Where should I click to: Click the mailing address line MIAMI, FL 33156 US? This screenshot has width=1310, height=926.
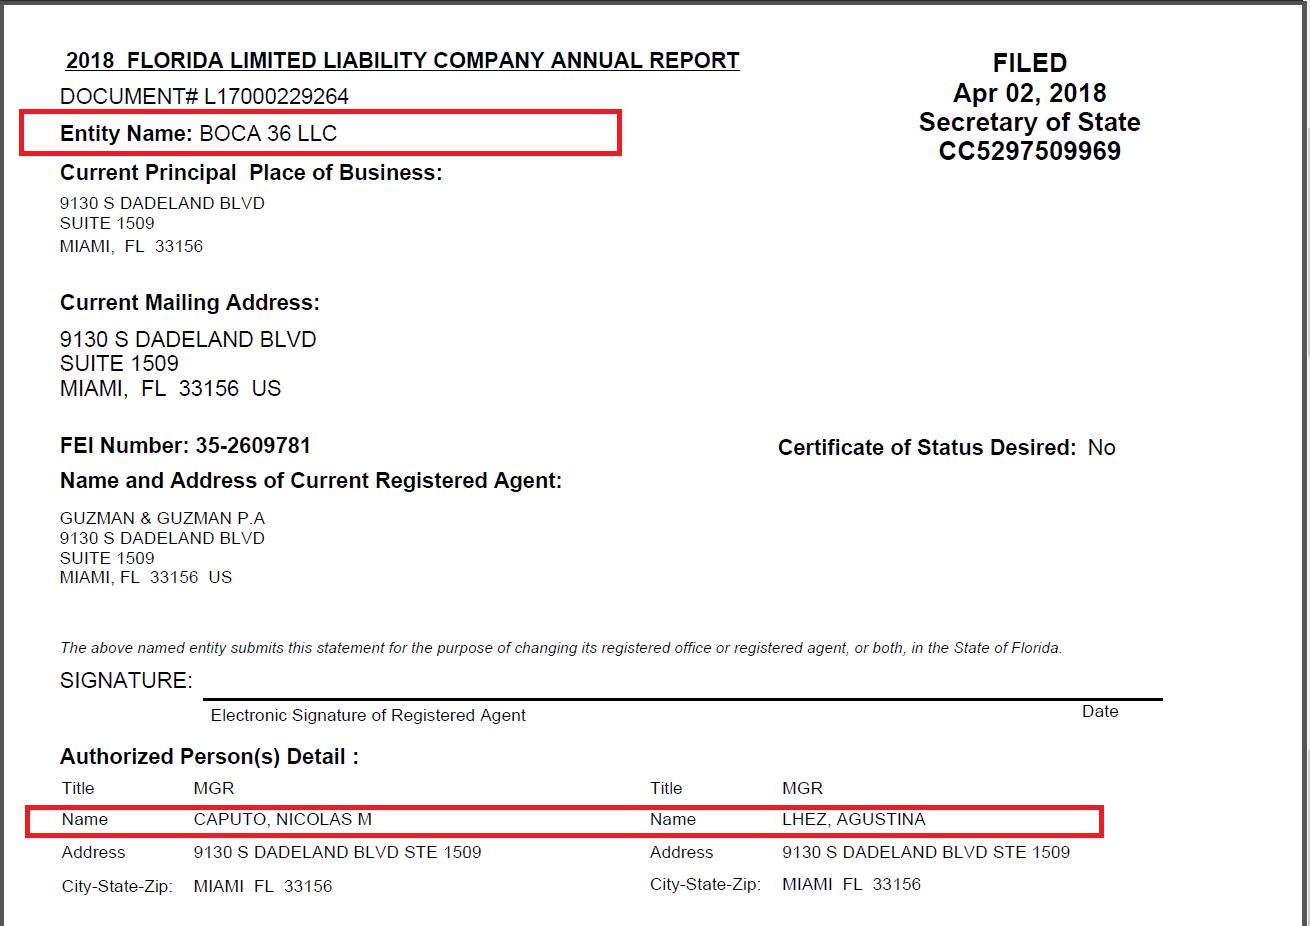click(170, 389)
